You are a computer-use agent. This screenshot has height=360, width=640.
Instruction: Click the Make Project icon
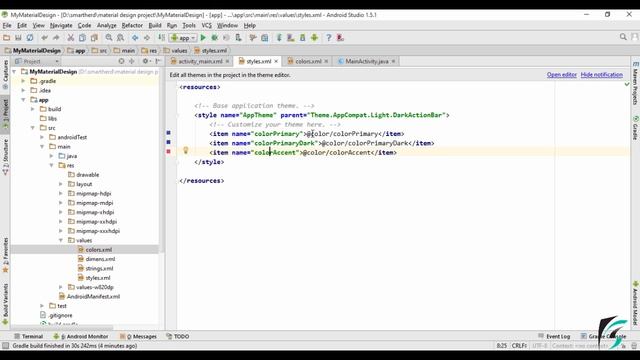pos(162,38)
